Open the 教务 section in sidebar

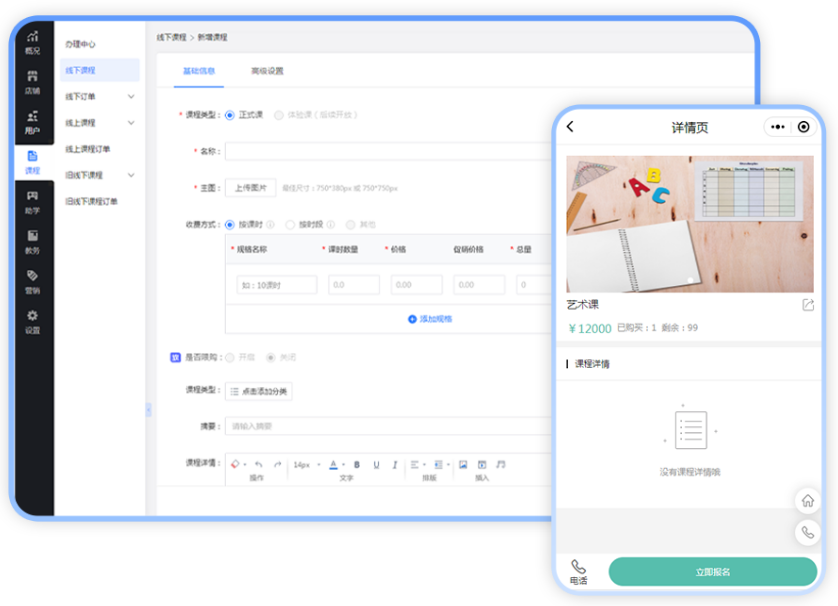coord(33,242)
